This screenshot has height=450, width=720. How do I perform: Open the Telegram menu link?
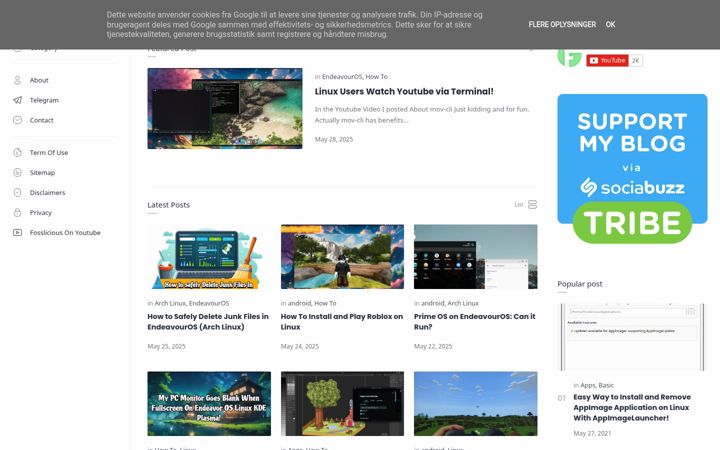click(x=44, y=100)
